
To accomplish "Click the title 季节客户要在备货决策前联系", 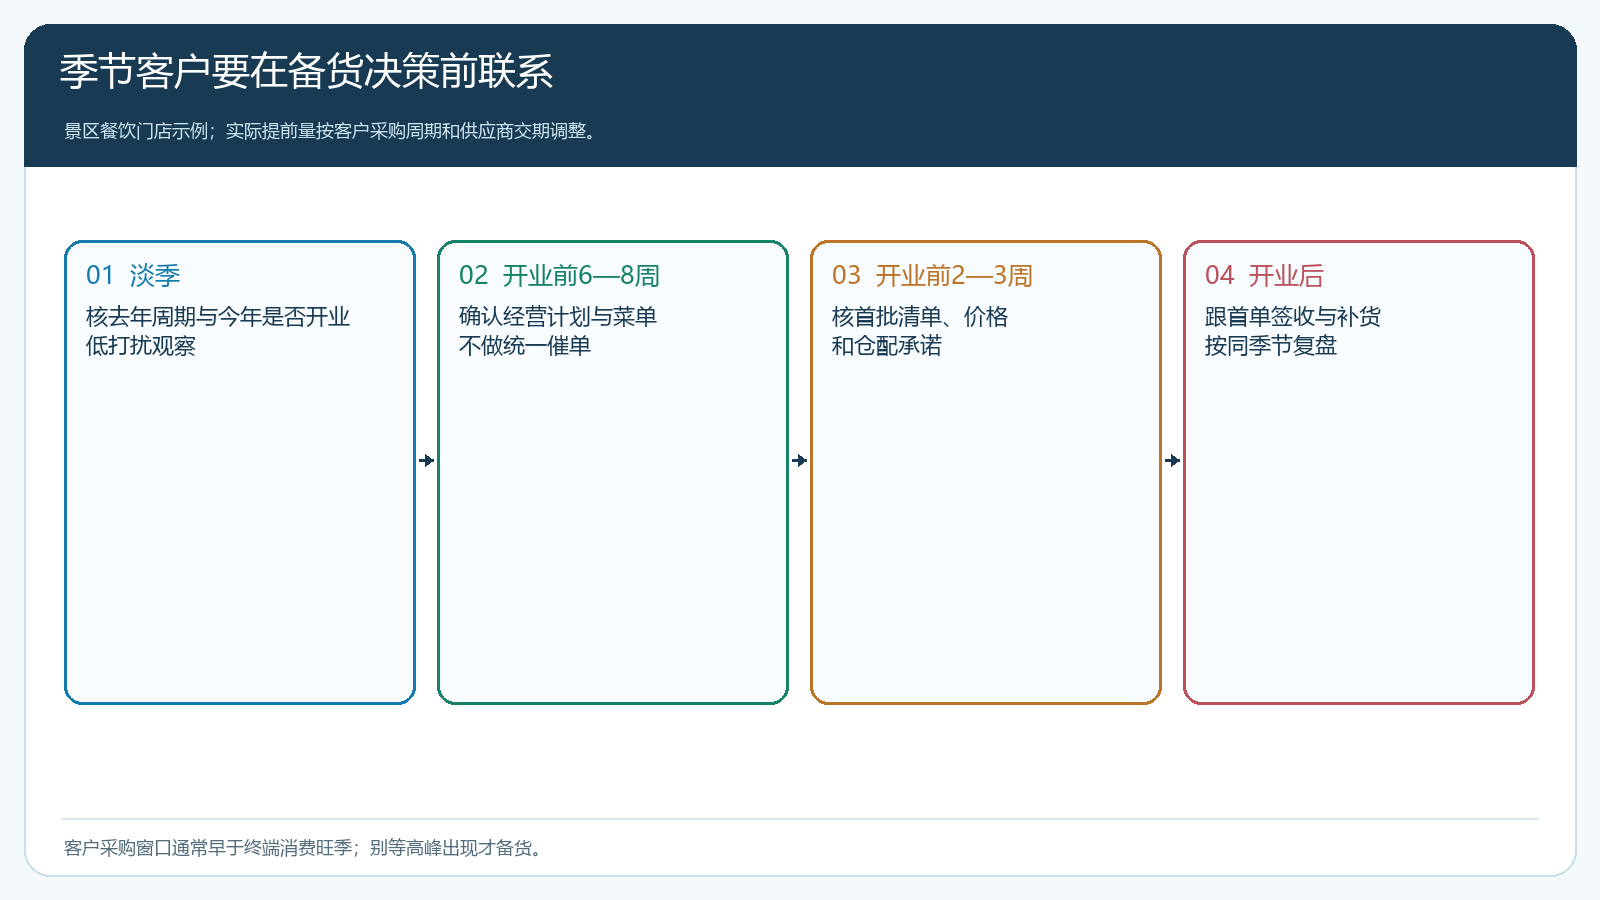I will point(306,72).
